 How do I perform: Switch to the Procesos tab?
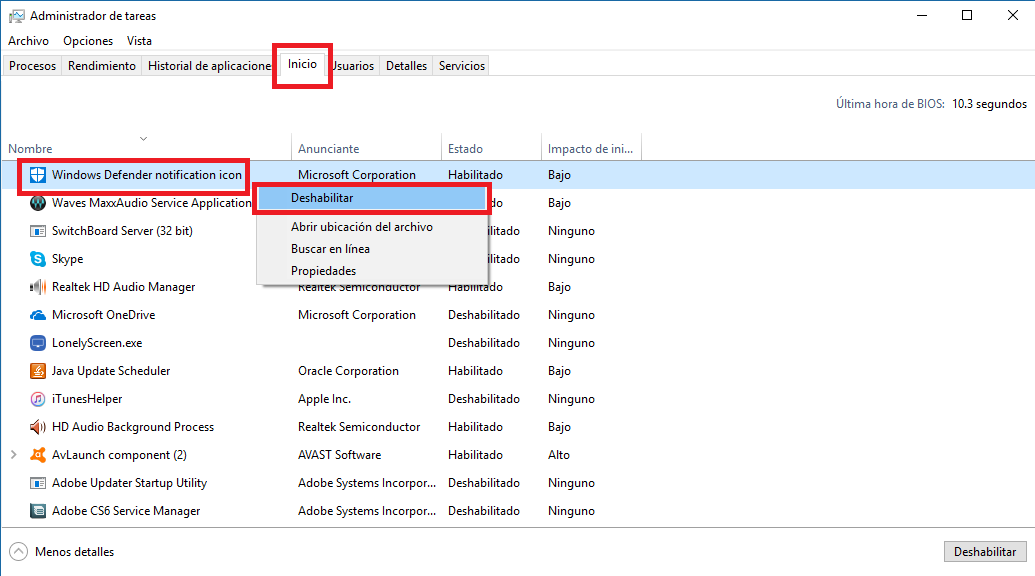point(32,66)
